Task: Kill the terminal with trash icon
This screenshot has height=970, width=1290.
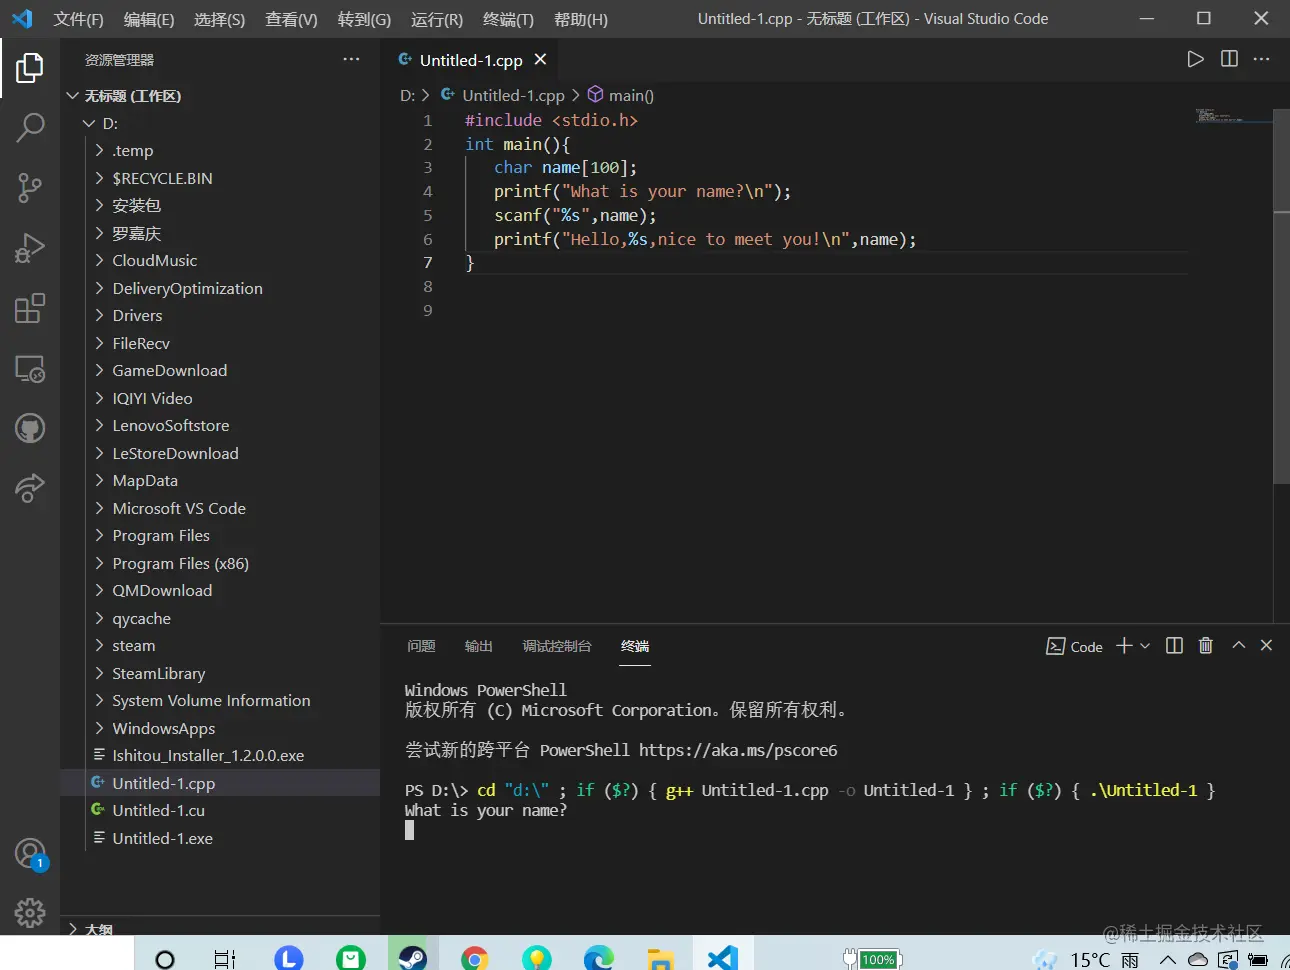Action: [x=1205, y=646]
